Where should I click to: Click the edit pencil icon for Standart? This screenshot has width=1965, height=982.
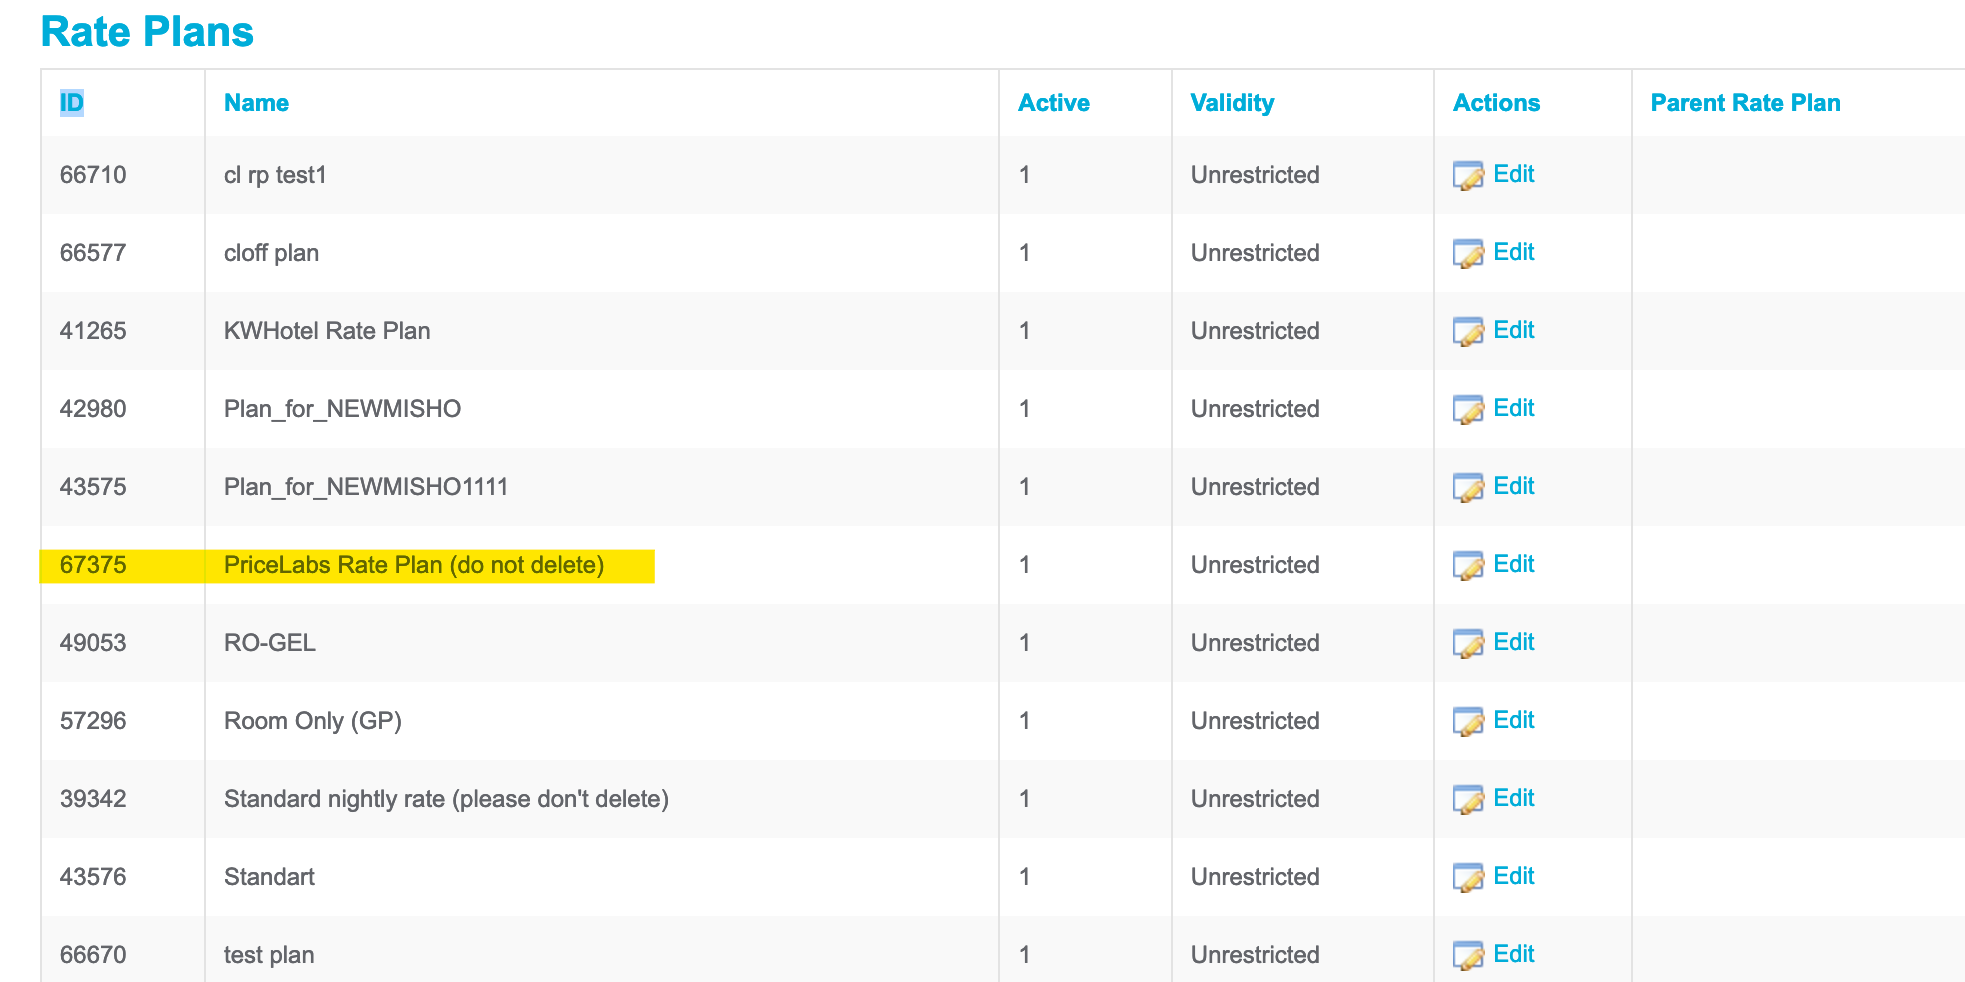coord(1468,877)
